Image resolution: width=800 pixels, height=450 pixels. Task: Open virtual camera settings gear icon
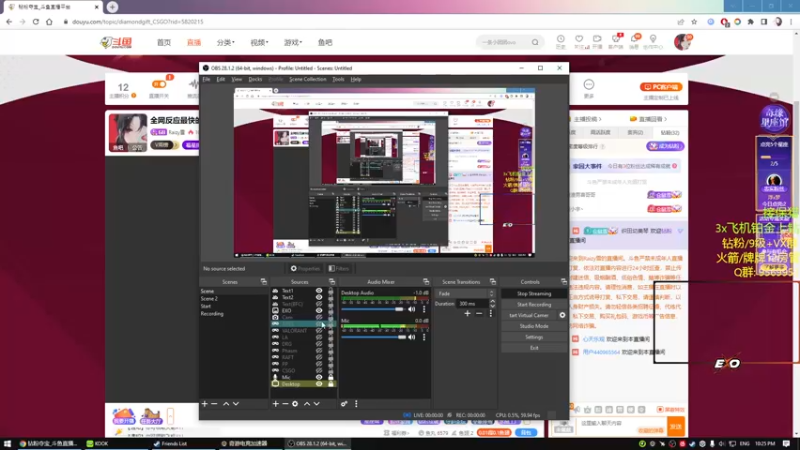562,315
